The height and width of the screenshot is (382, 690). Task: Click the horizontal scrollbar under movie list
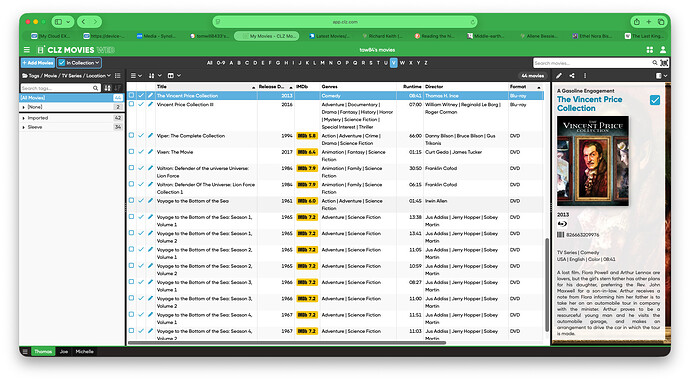coord(286,342)
